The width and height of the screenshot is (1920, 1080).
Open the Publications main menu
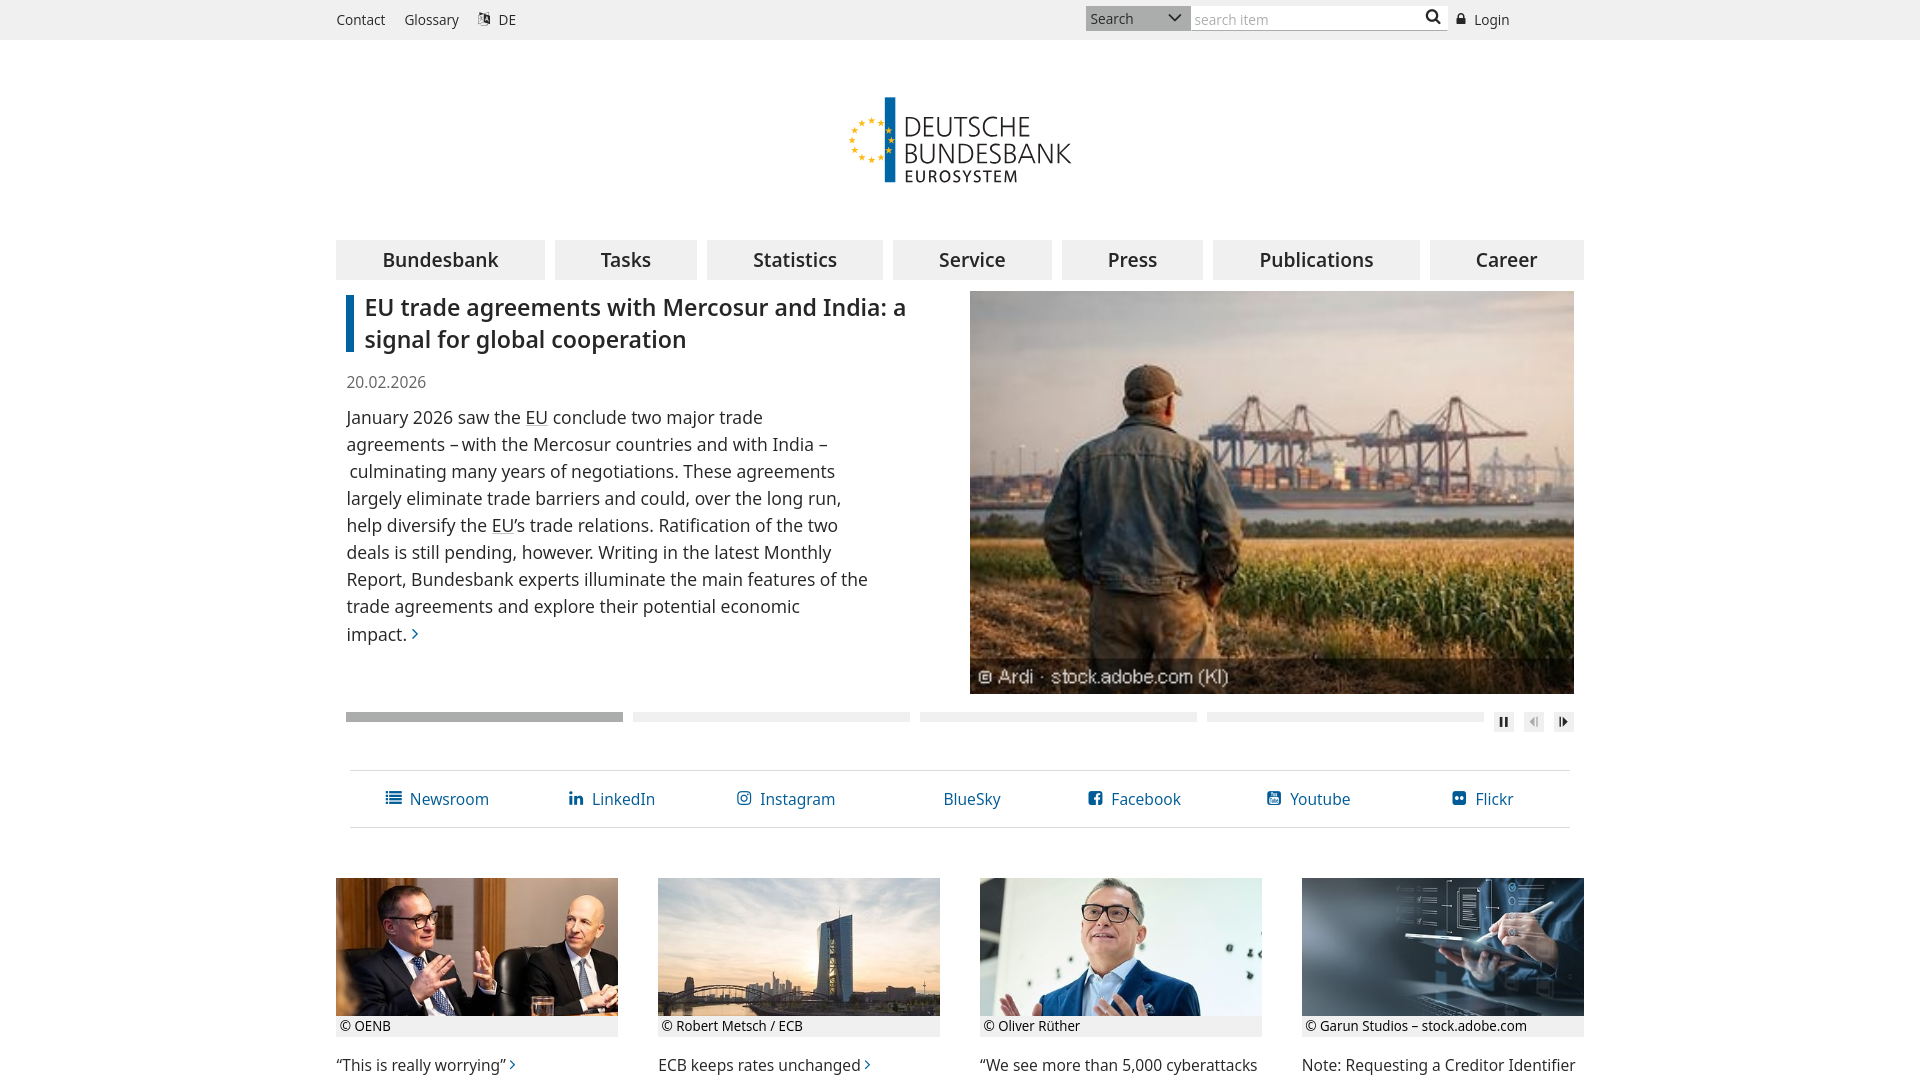(x=1316, y=260)
